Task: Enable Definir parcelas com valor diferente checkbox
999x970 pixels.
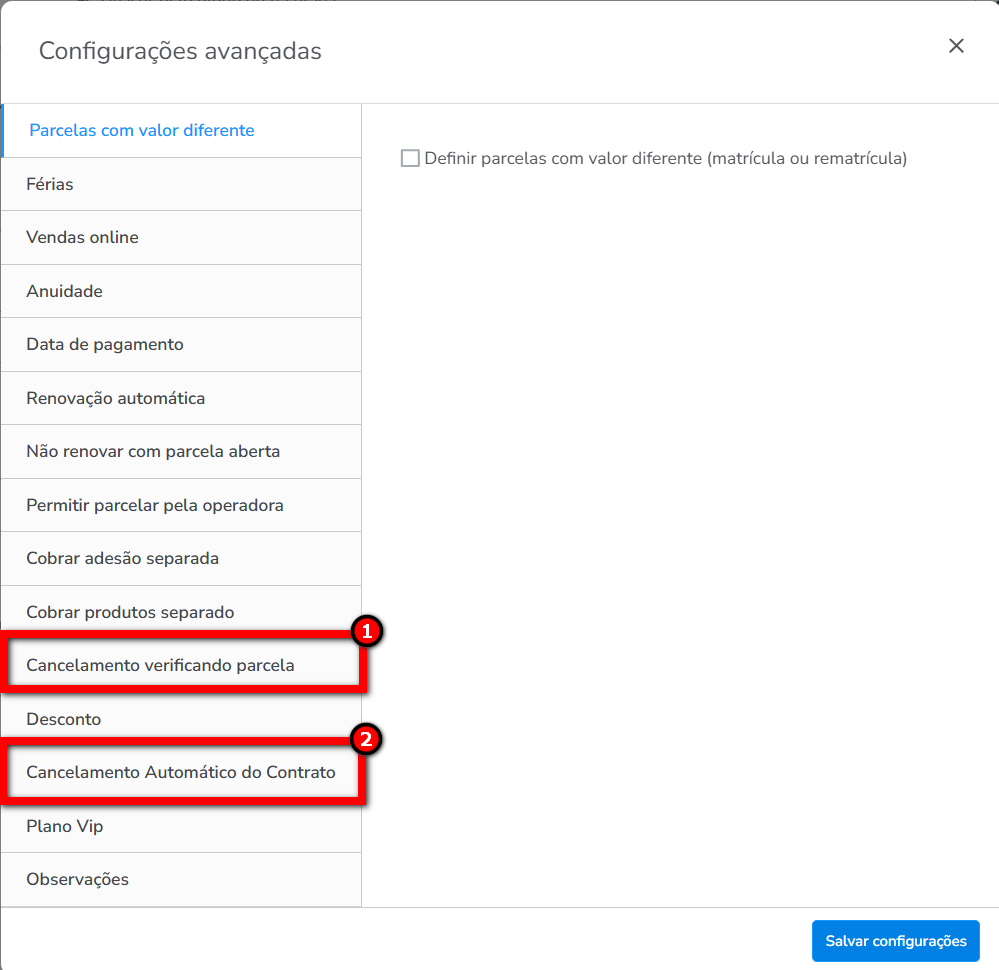Action: tap(410, 158)
